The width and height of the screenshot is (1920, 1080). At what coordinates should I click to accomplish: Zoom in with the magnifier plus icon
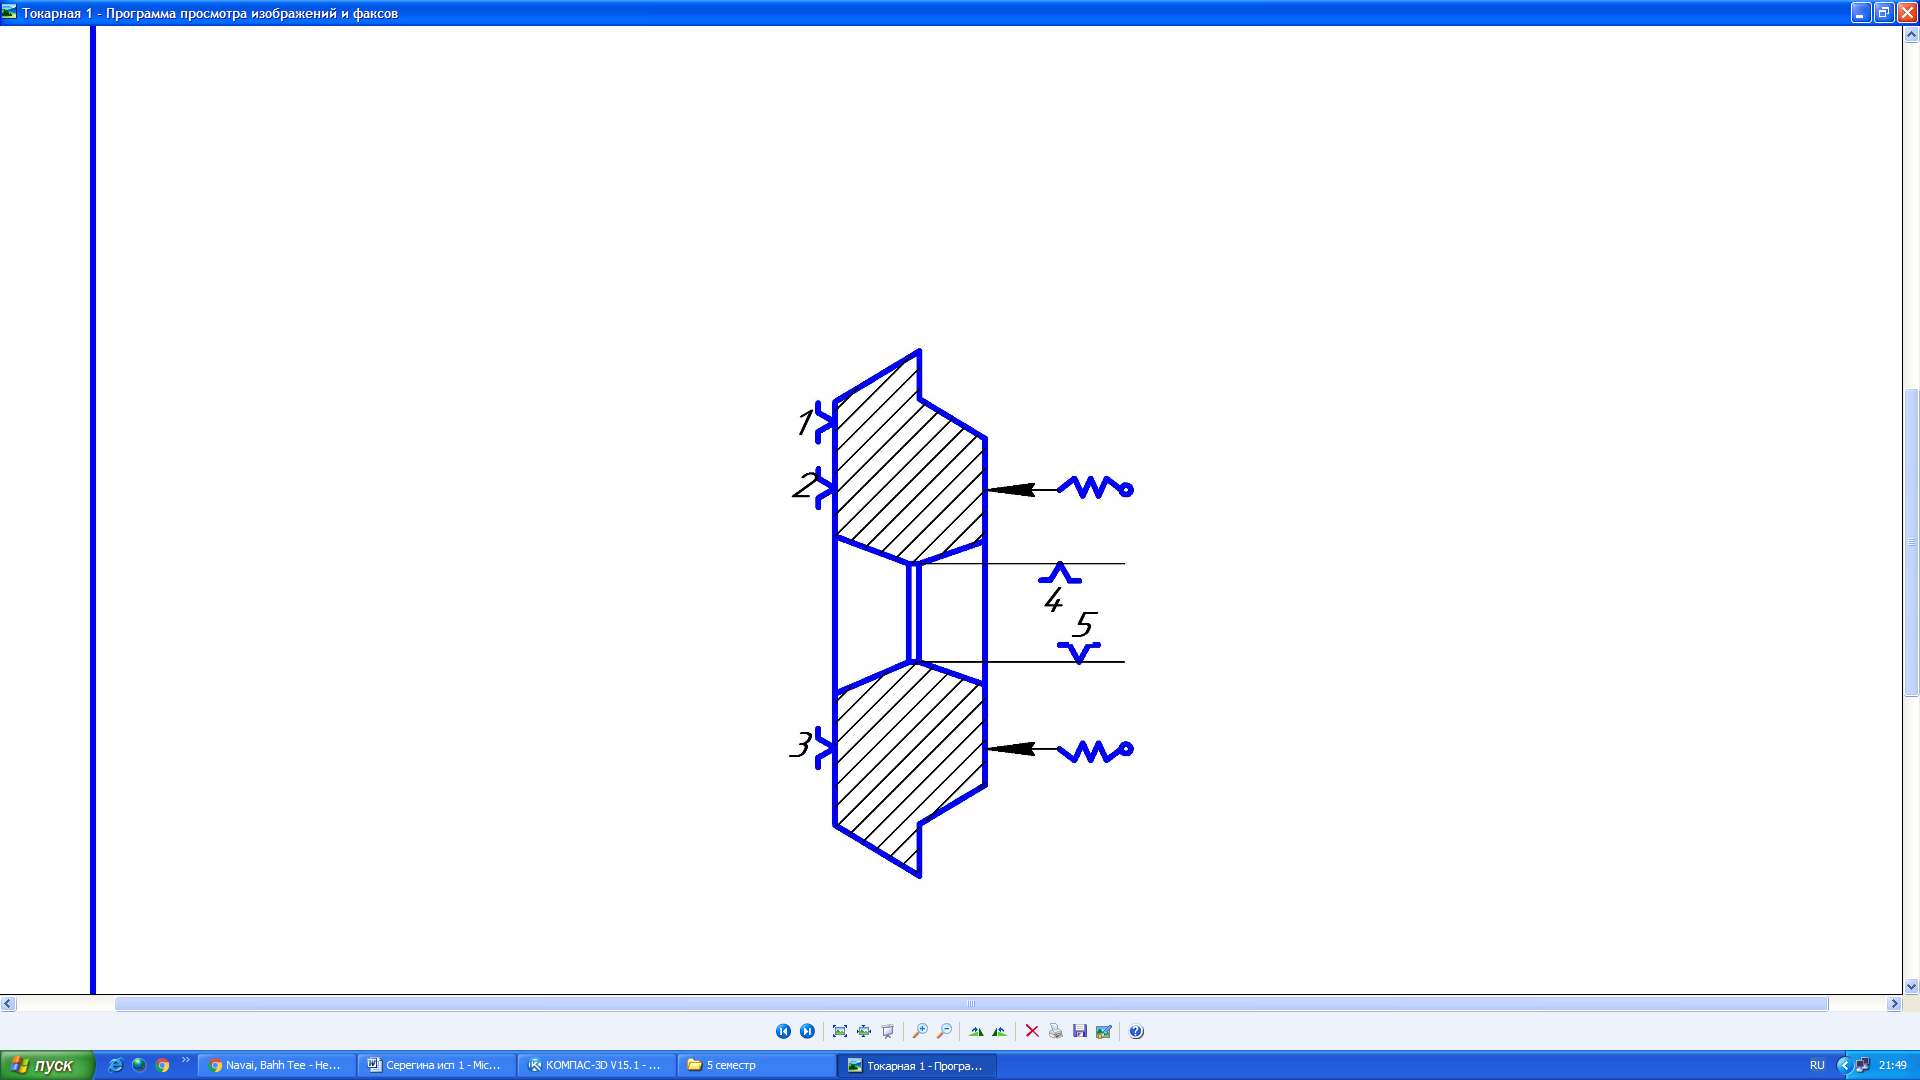920,1031
